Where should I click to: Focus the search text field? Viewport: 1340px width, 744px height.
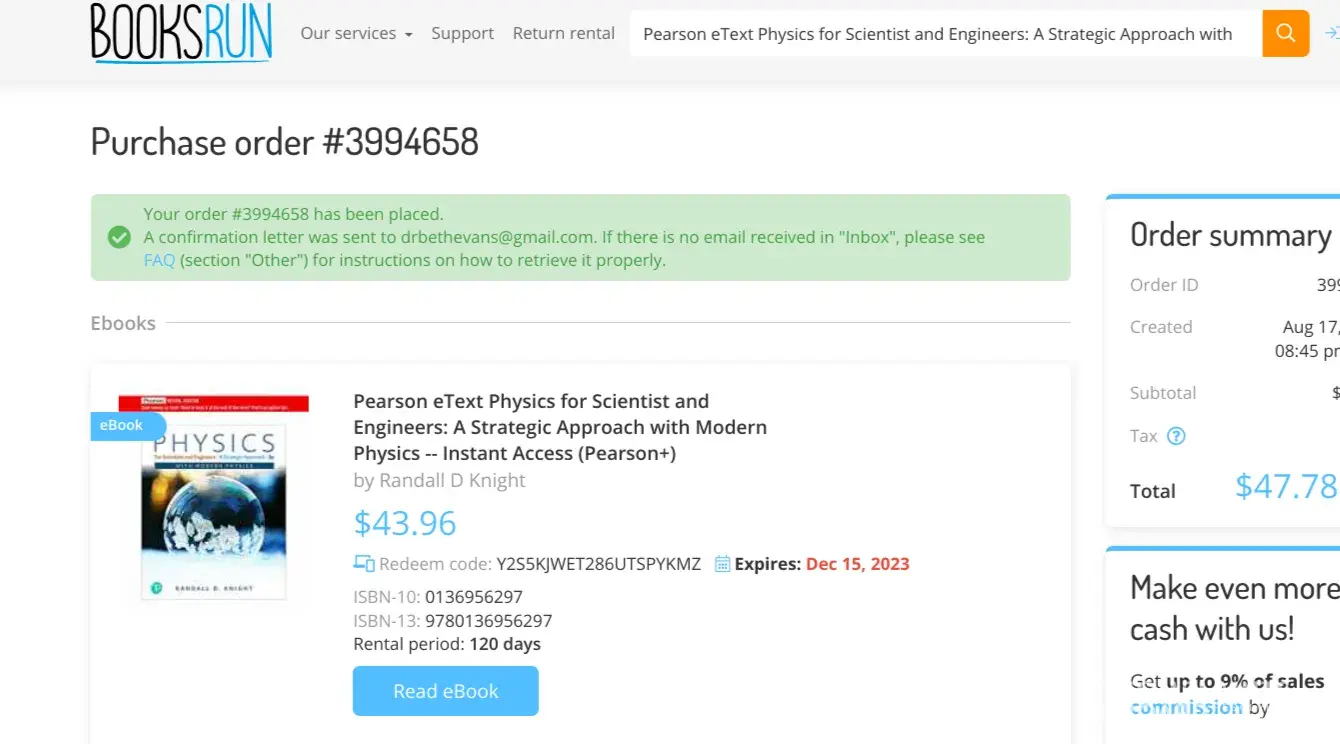[940, 34]
